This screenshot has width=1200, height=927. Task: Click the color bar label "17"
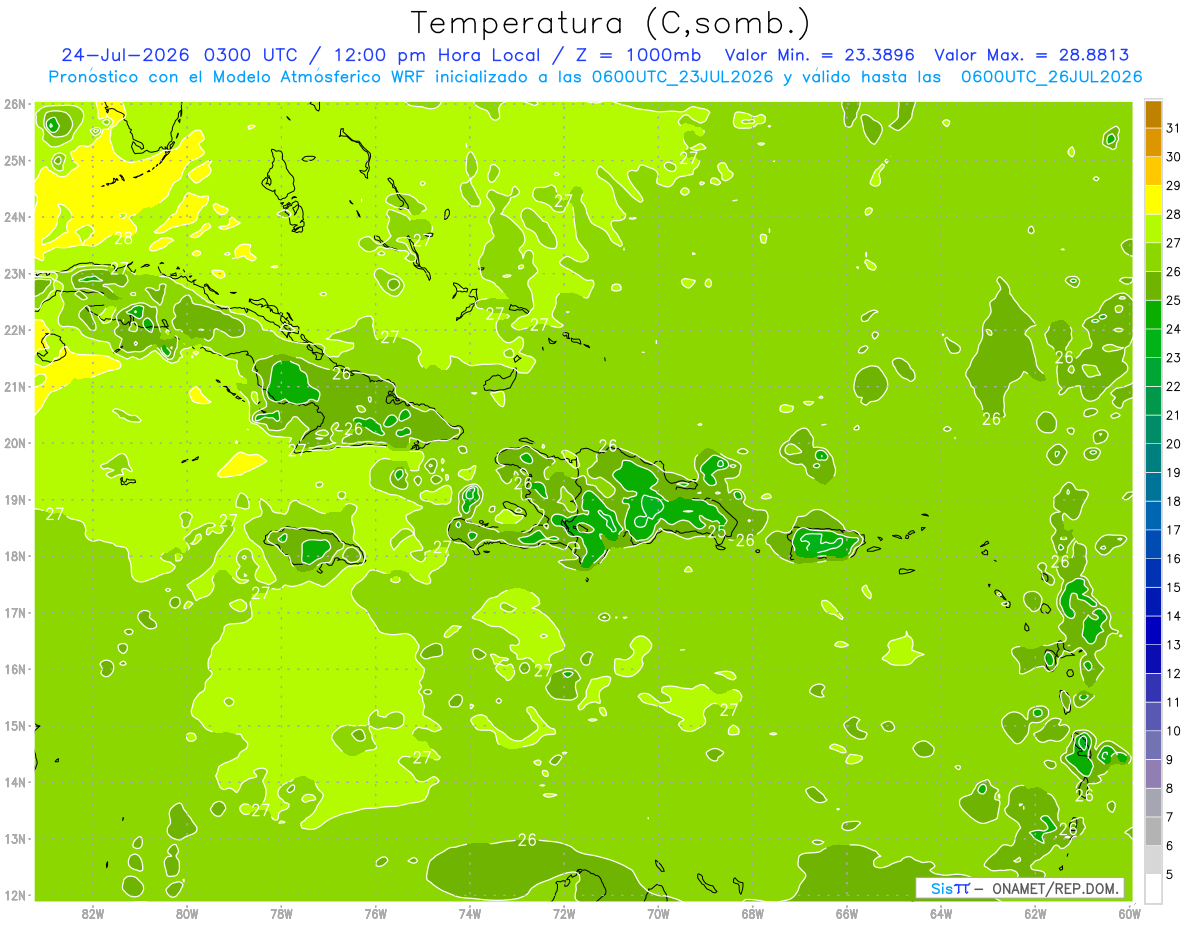coord(1173,530)
